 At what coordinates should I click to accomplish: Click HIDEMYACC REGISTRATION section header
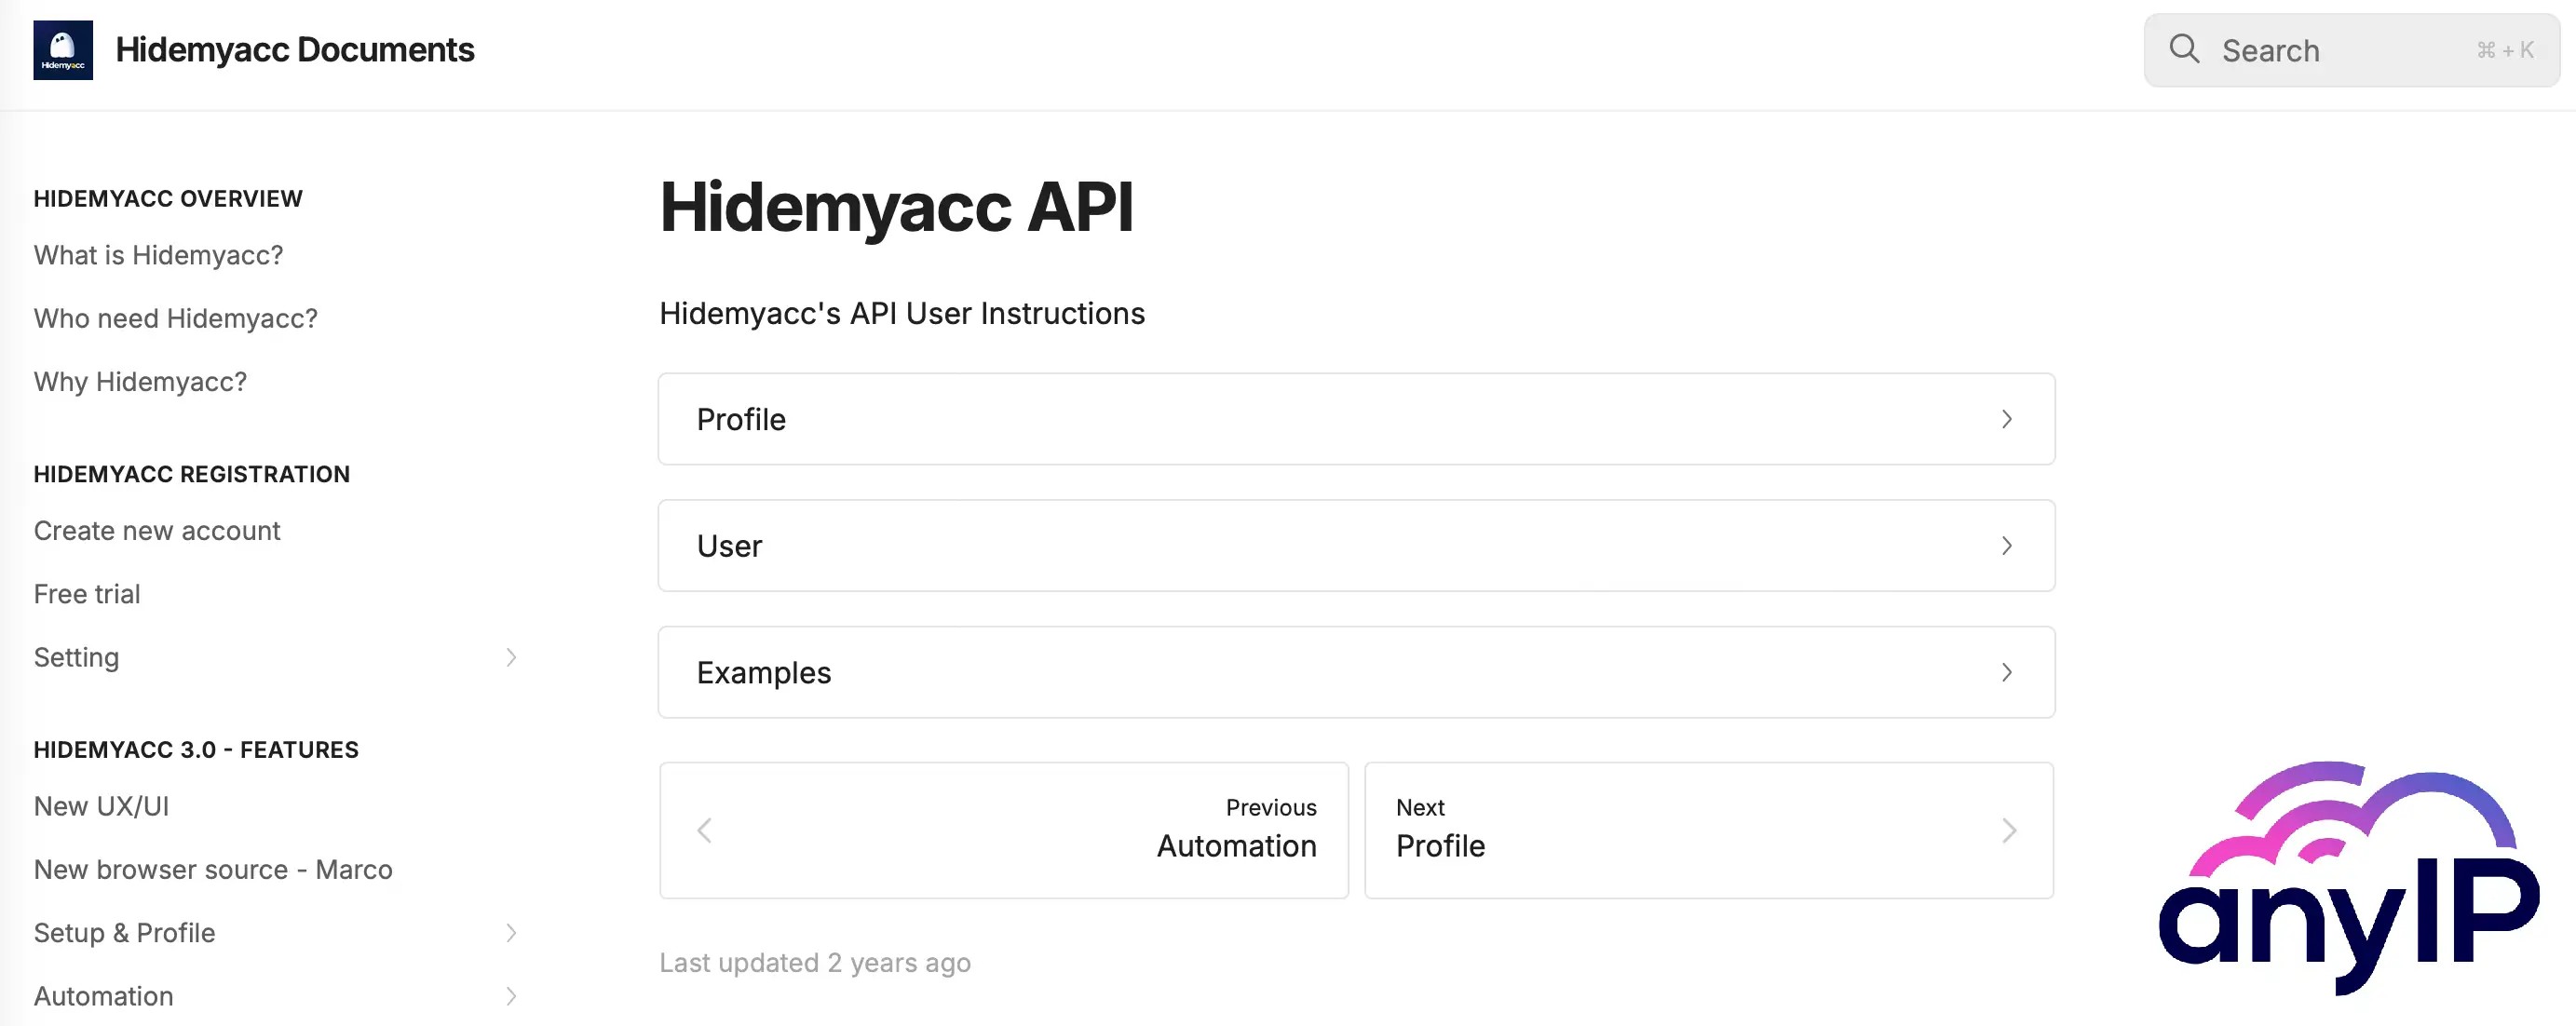click(191, 475)
